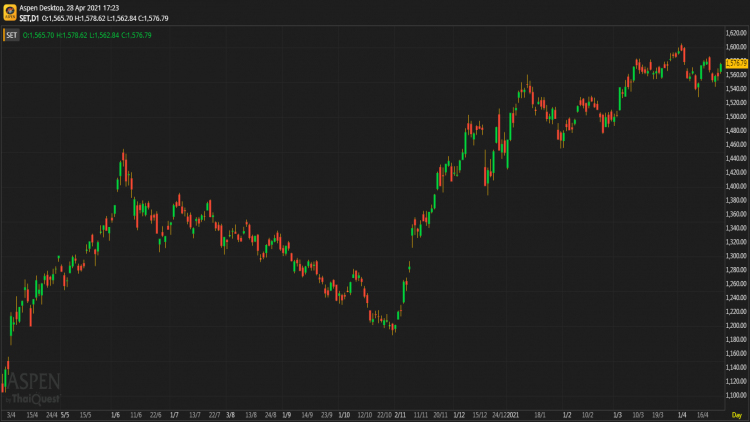Click the 16/4 date axis label

click(703, 415)
